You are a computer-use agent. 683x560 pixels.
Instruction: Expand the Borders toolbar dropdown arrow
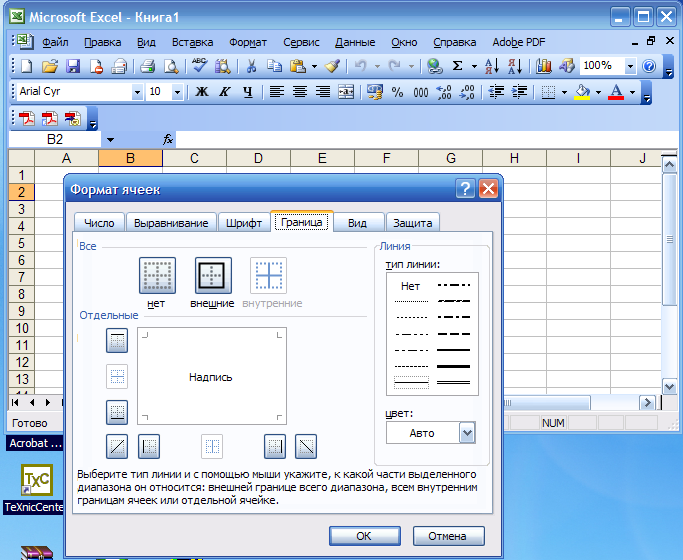565,92
